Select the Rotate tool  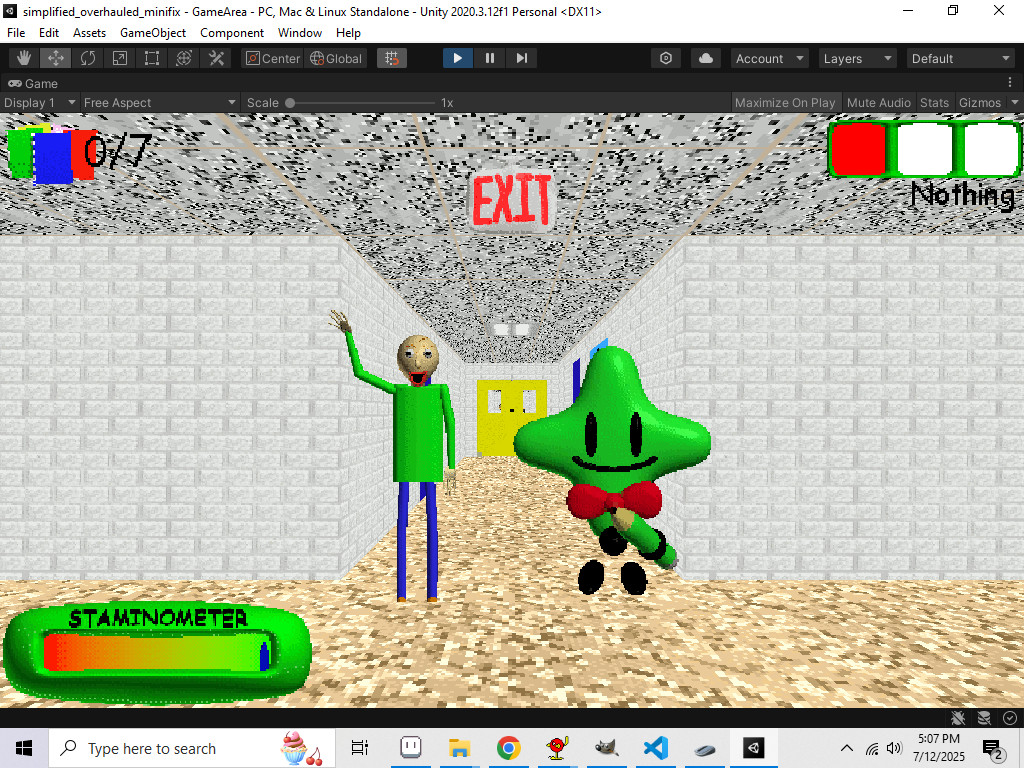point(87,58)
